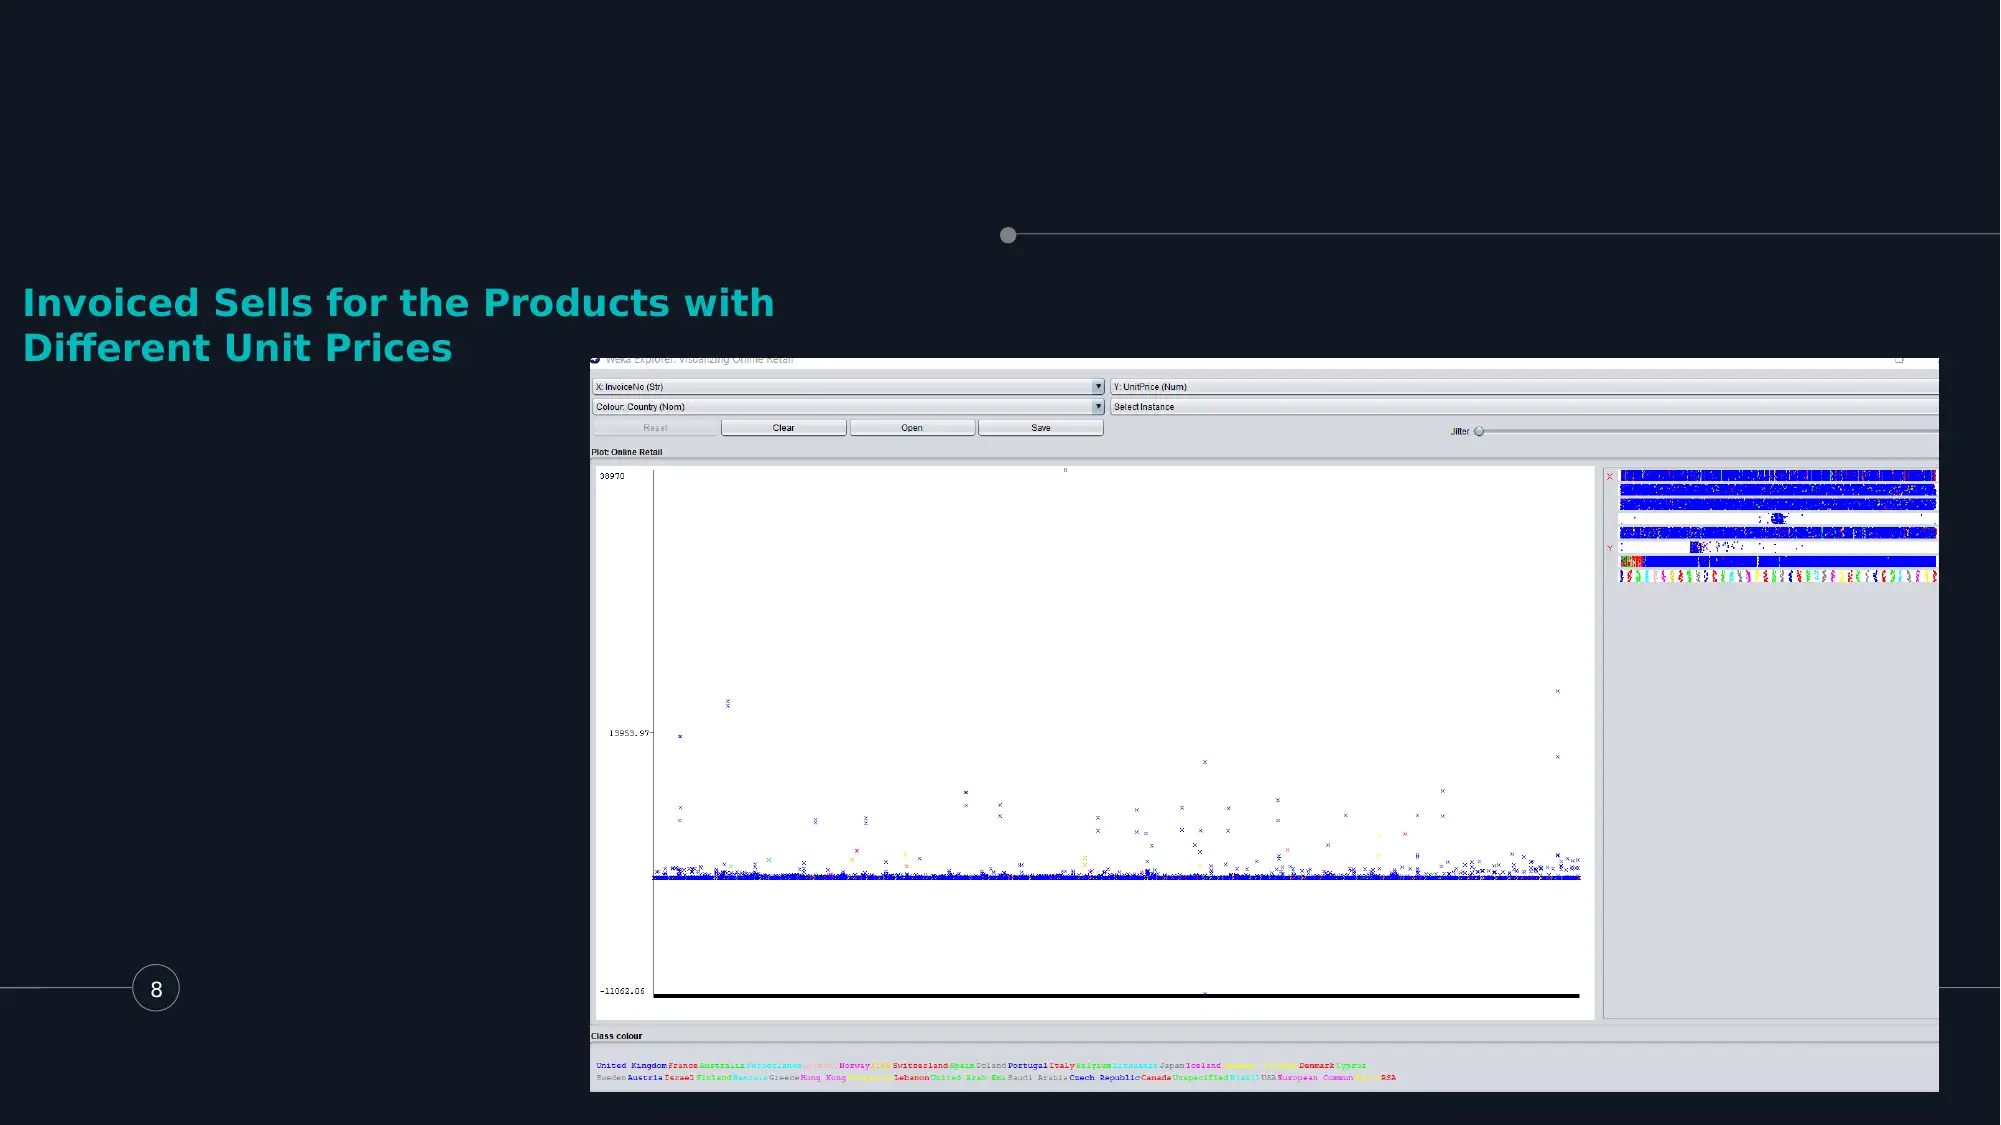Open the Select Instance dropdown

point(1524,407)
